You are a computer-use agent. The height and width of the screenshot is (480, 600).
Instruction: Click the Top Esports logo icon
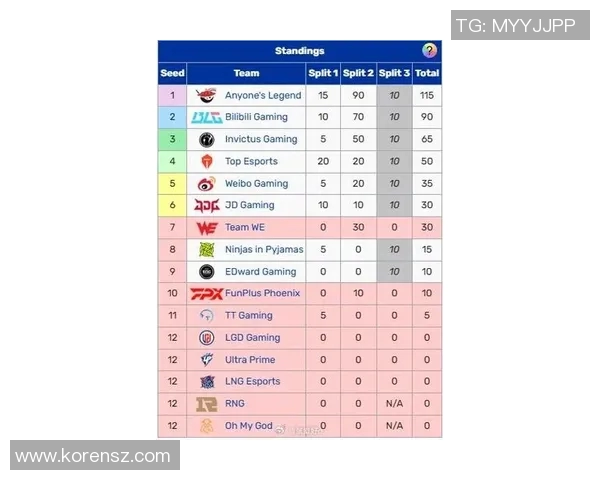click(x=206, y=161)
